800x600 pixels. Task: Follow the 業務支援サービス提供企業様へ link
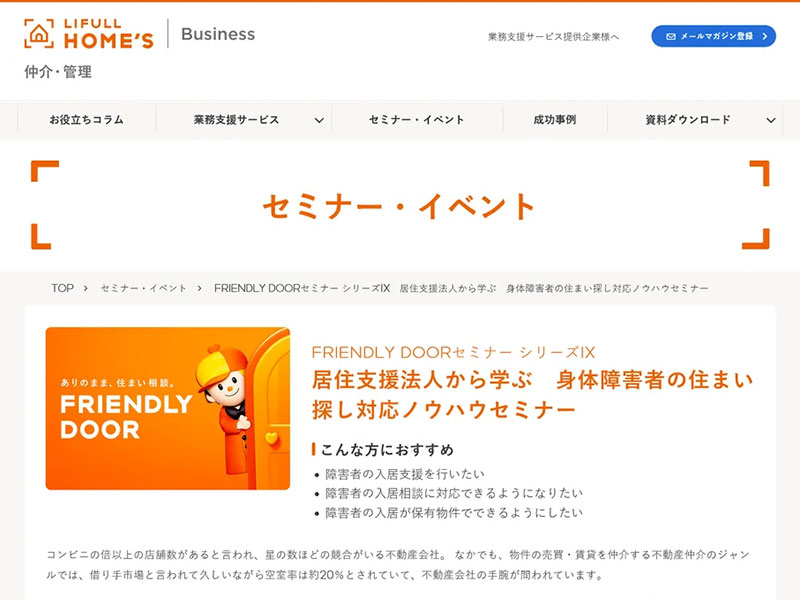click(554, 37)
